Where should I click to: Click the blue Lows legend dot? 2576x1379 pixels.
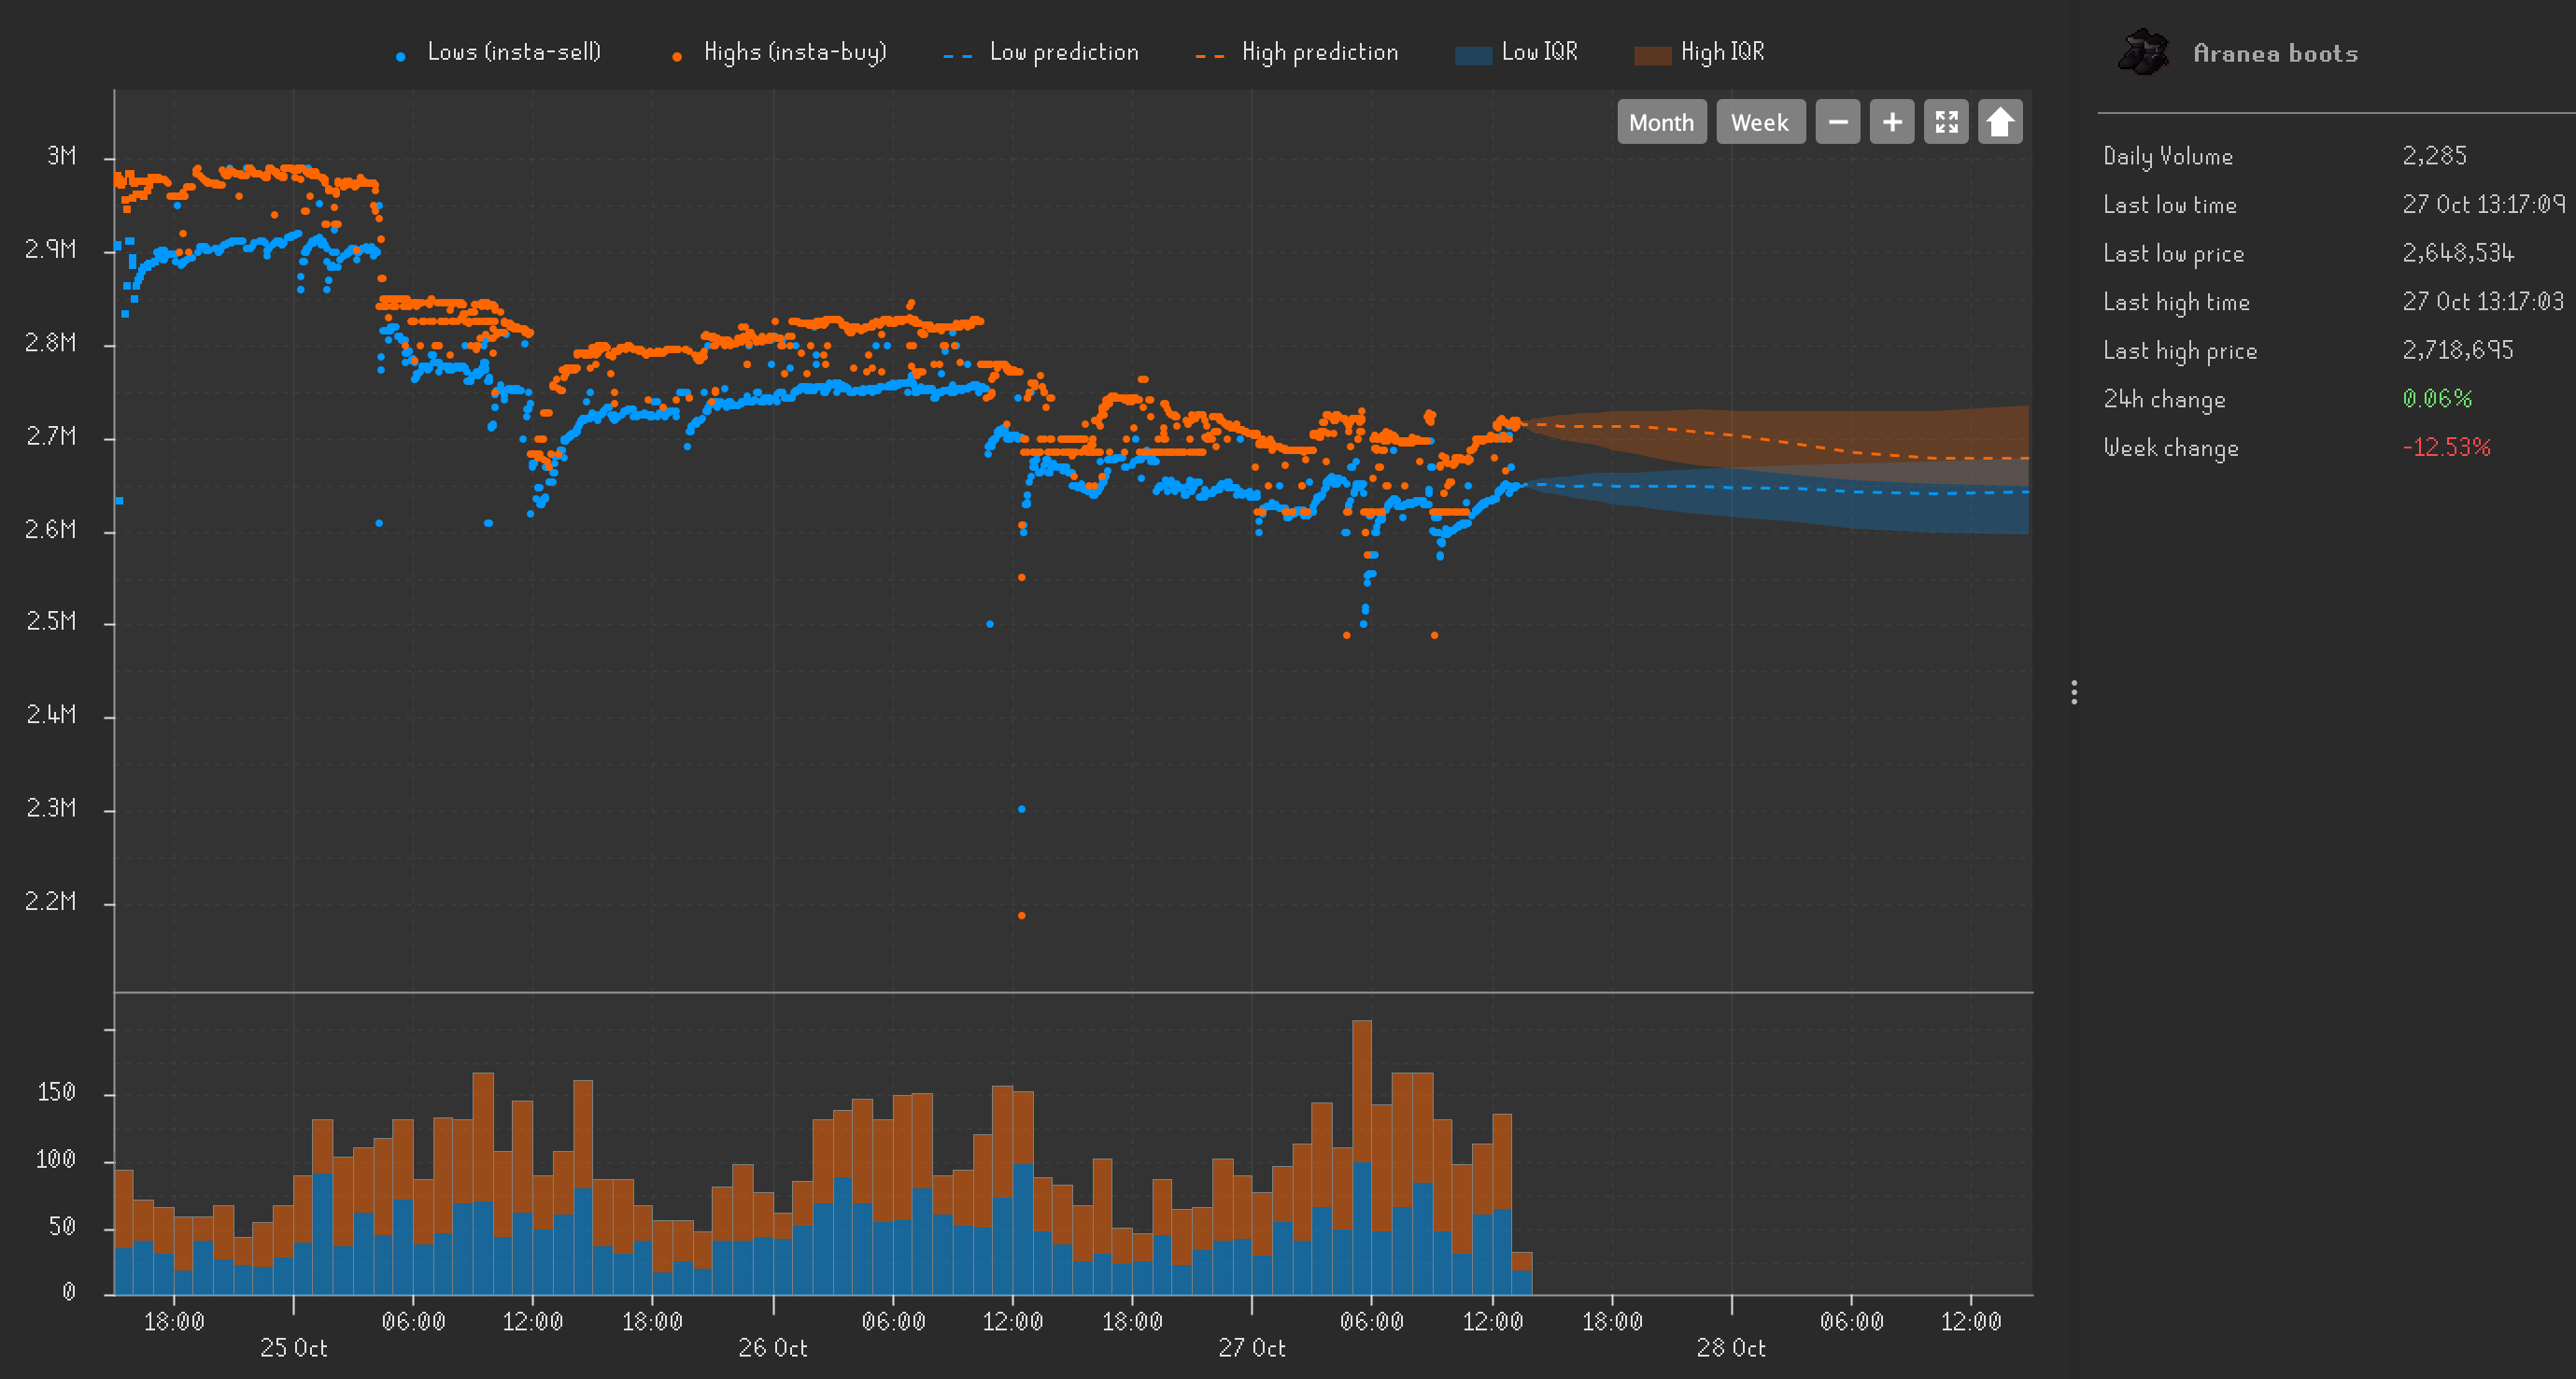[x=401, y=57]
